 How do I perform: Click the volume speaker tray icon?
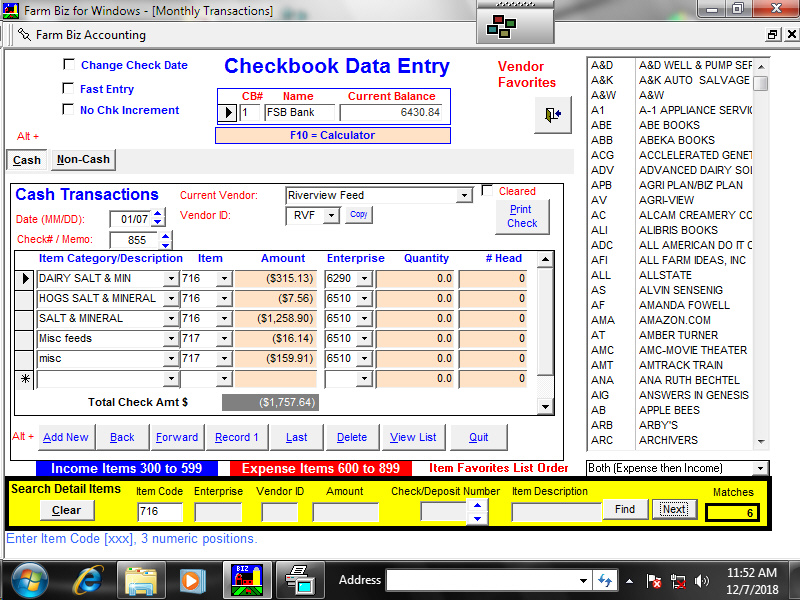click(702, 581)
